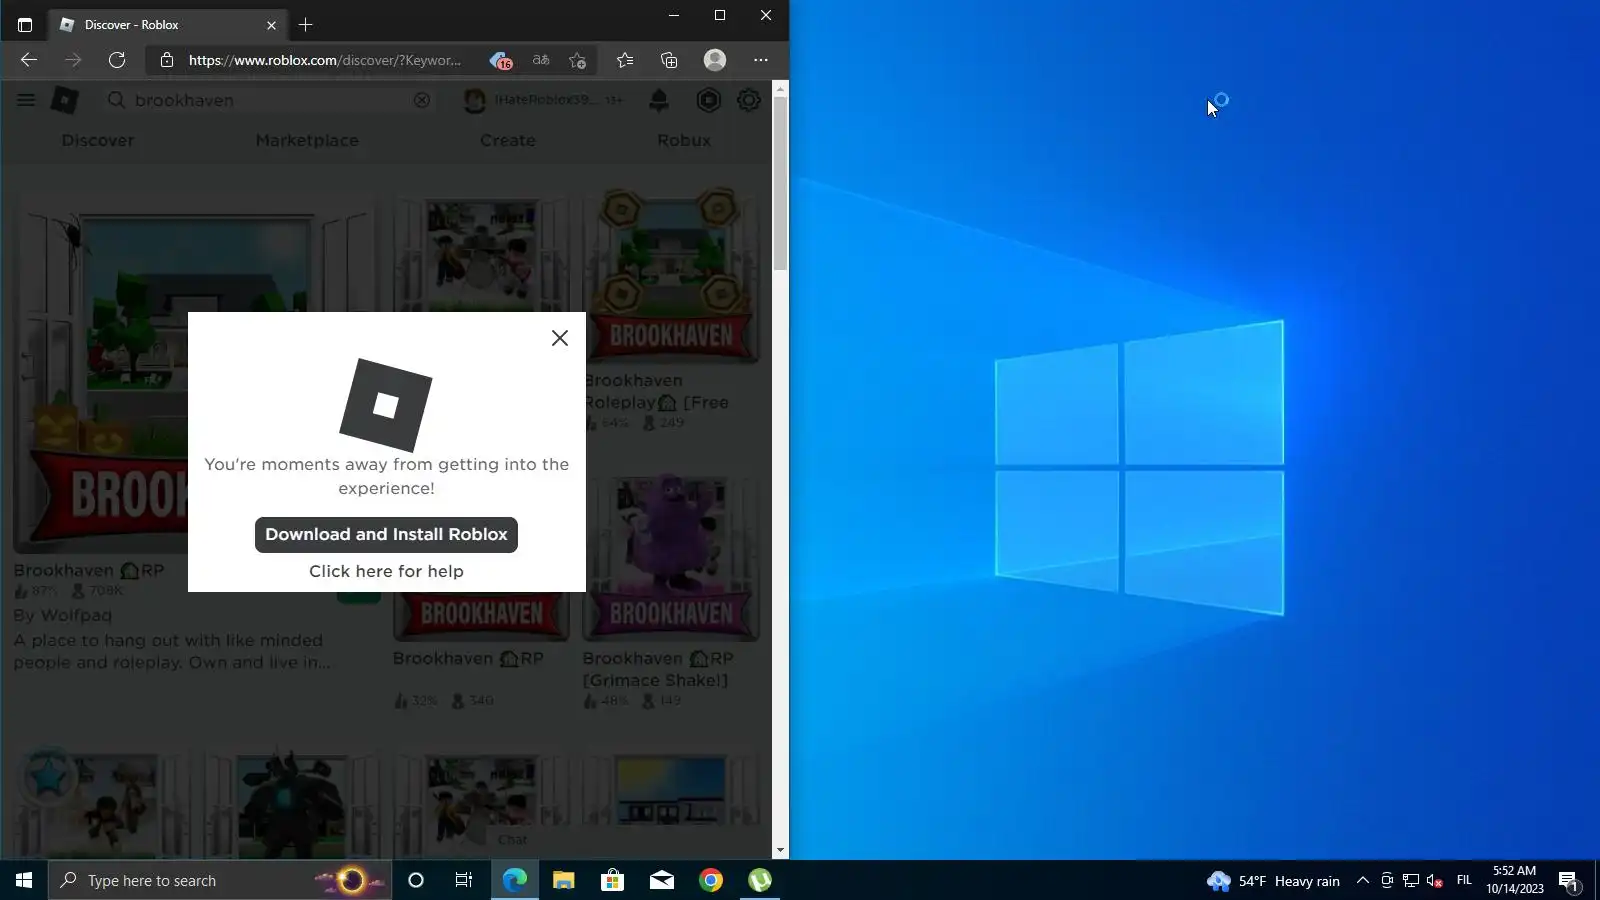Open Roblox settings gear
This screenshot has height=900, width=1600.
(x=749, y=100)
